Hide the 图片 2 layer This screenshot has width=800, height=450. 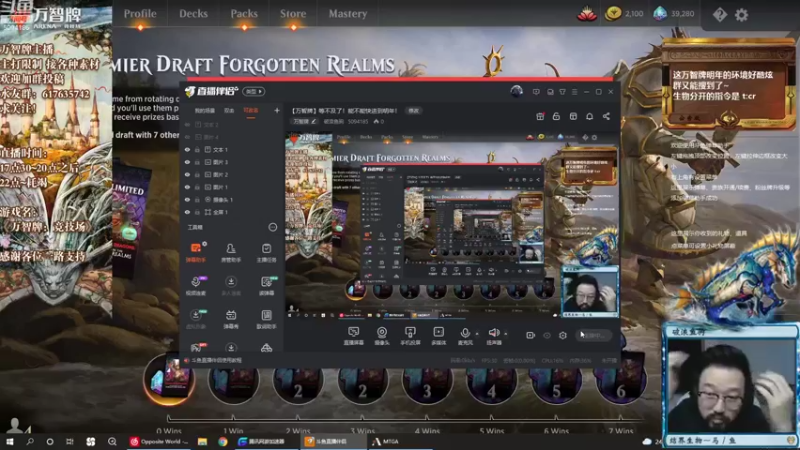187,174
